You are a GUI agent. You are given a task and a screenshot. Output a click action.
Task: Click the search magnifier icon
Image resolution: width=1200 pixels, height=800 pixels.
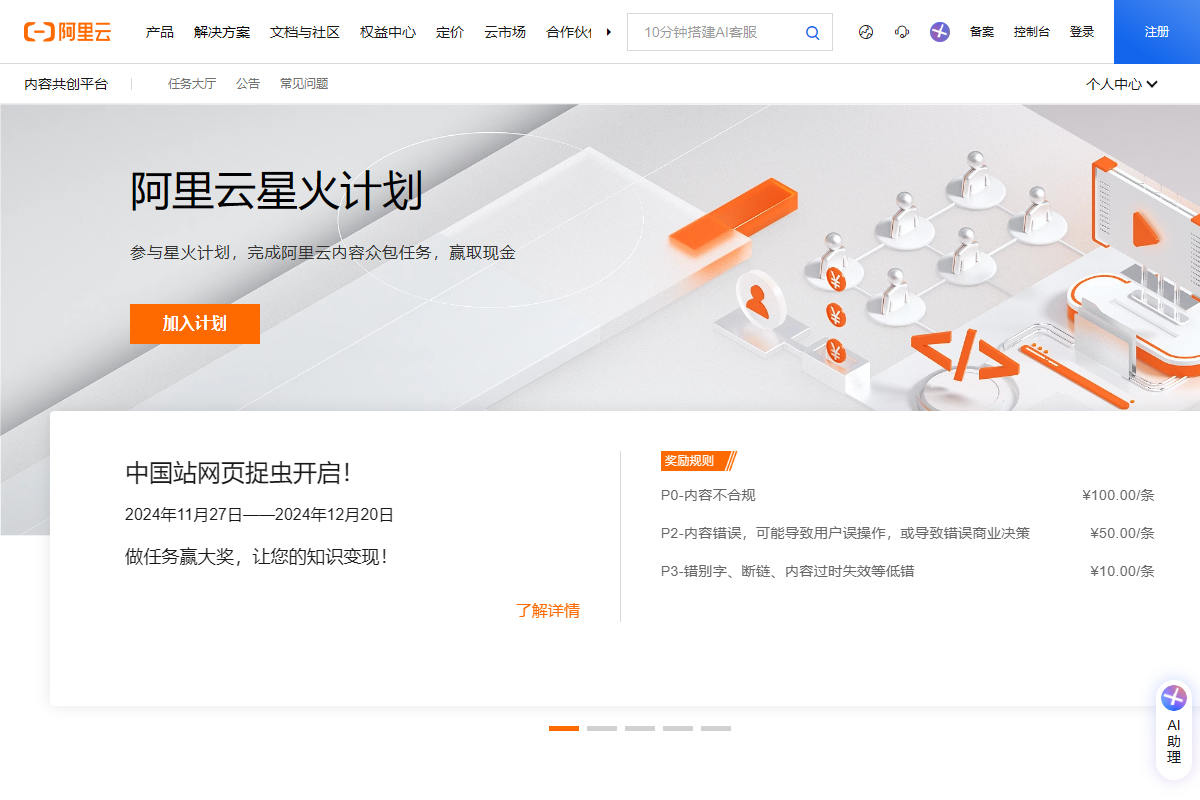(x=812, y=32)
